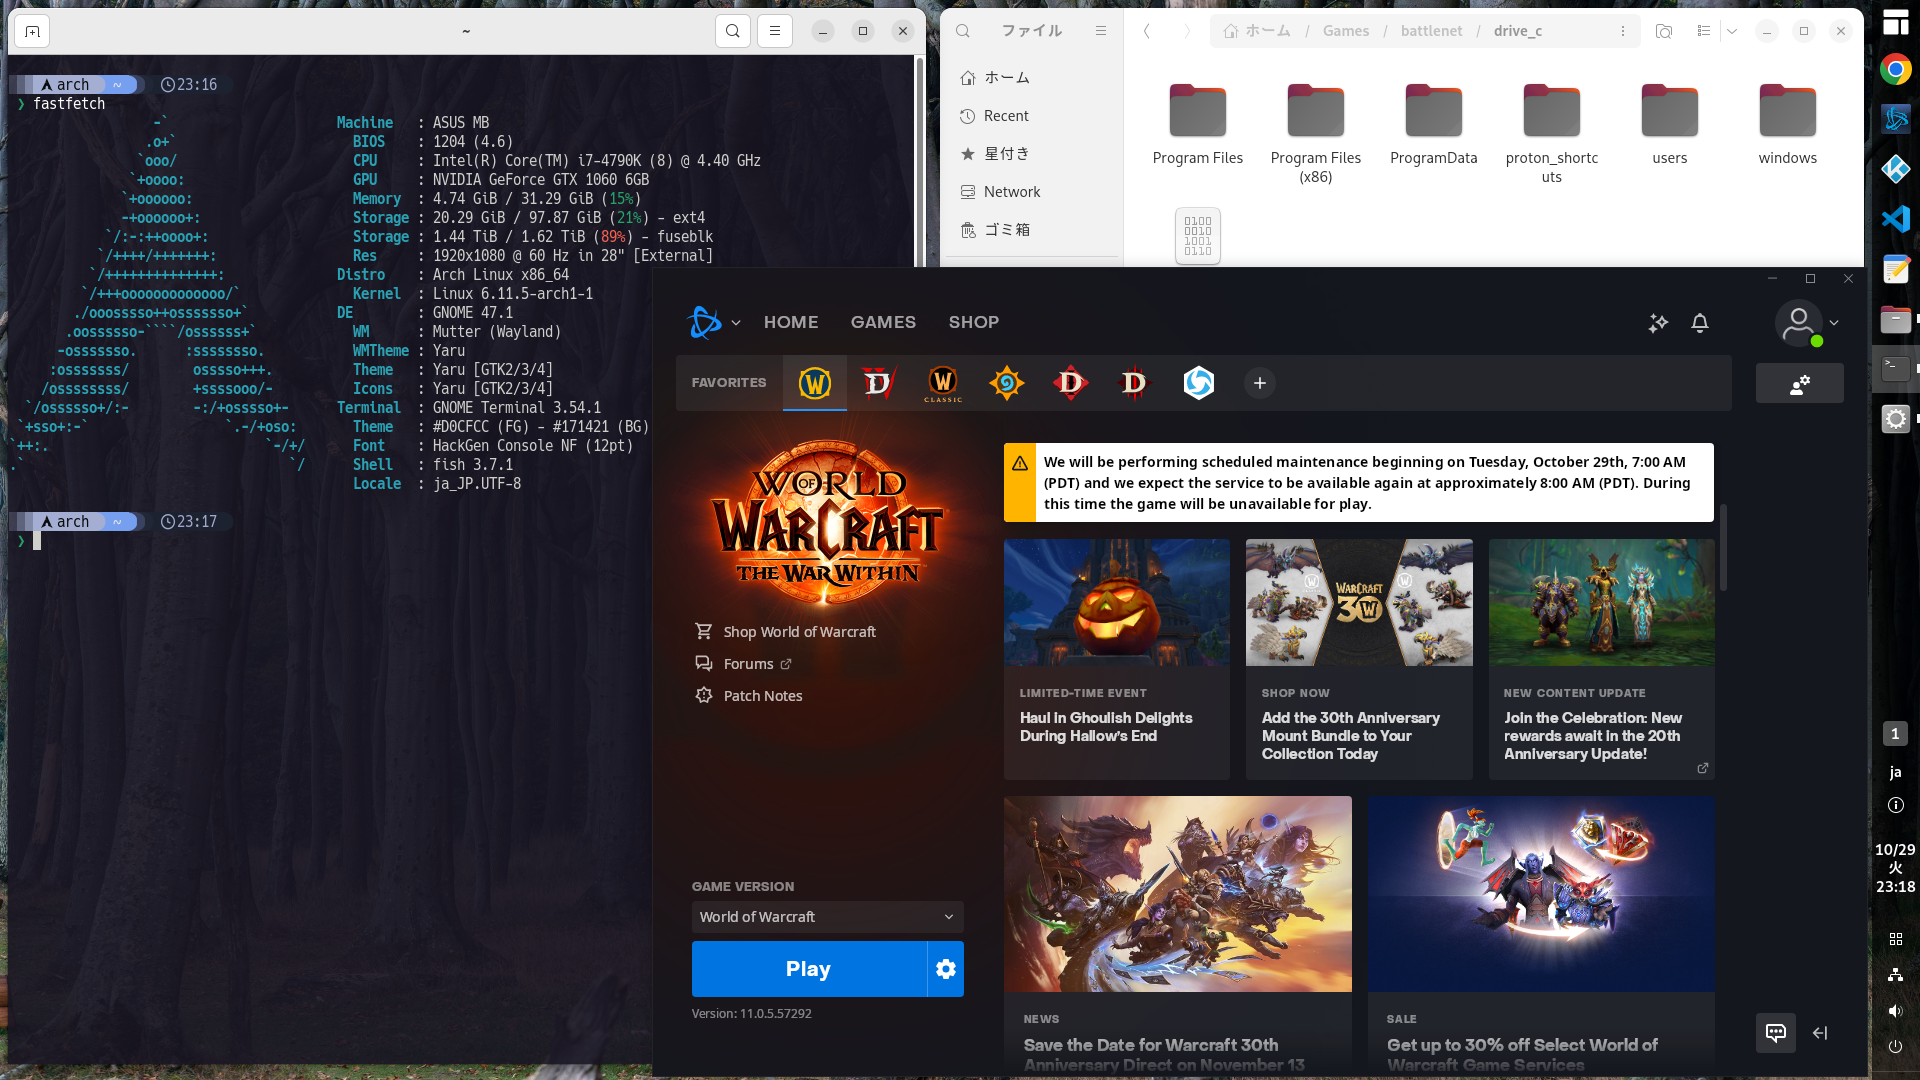This screenshot has height=1080, width=1920.
Task: Select Diablo IV favorite icon
Action: point(878,383)
